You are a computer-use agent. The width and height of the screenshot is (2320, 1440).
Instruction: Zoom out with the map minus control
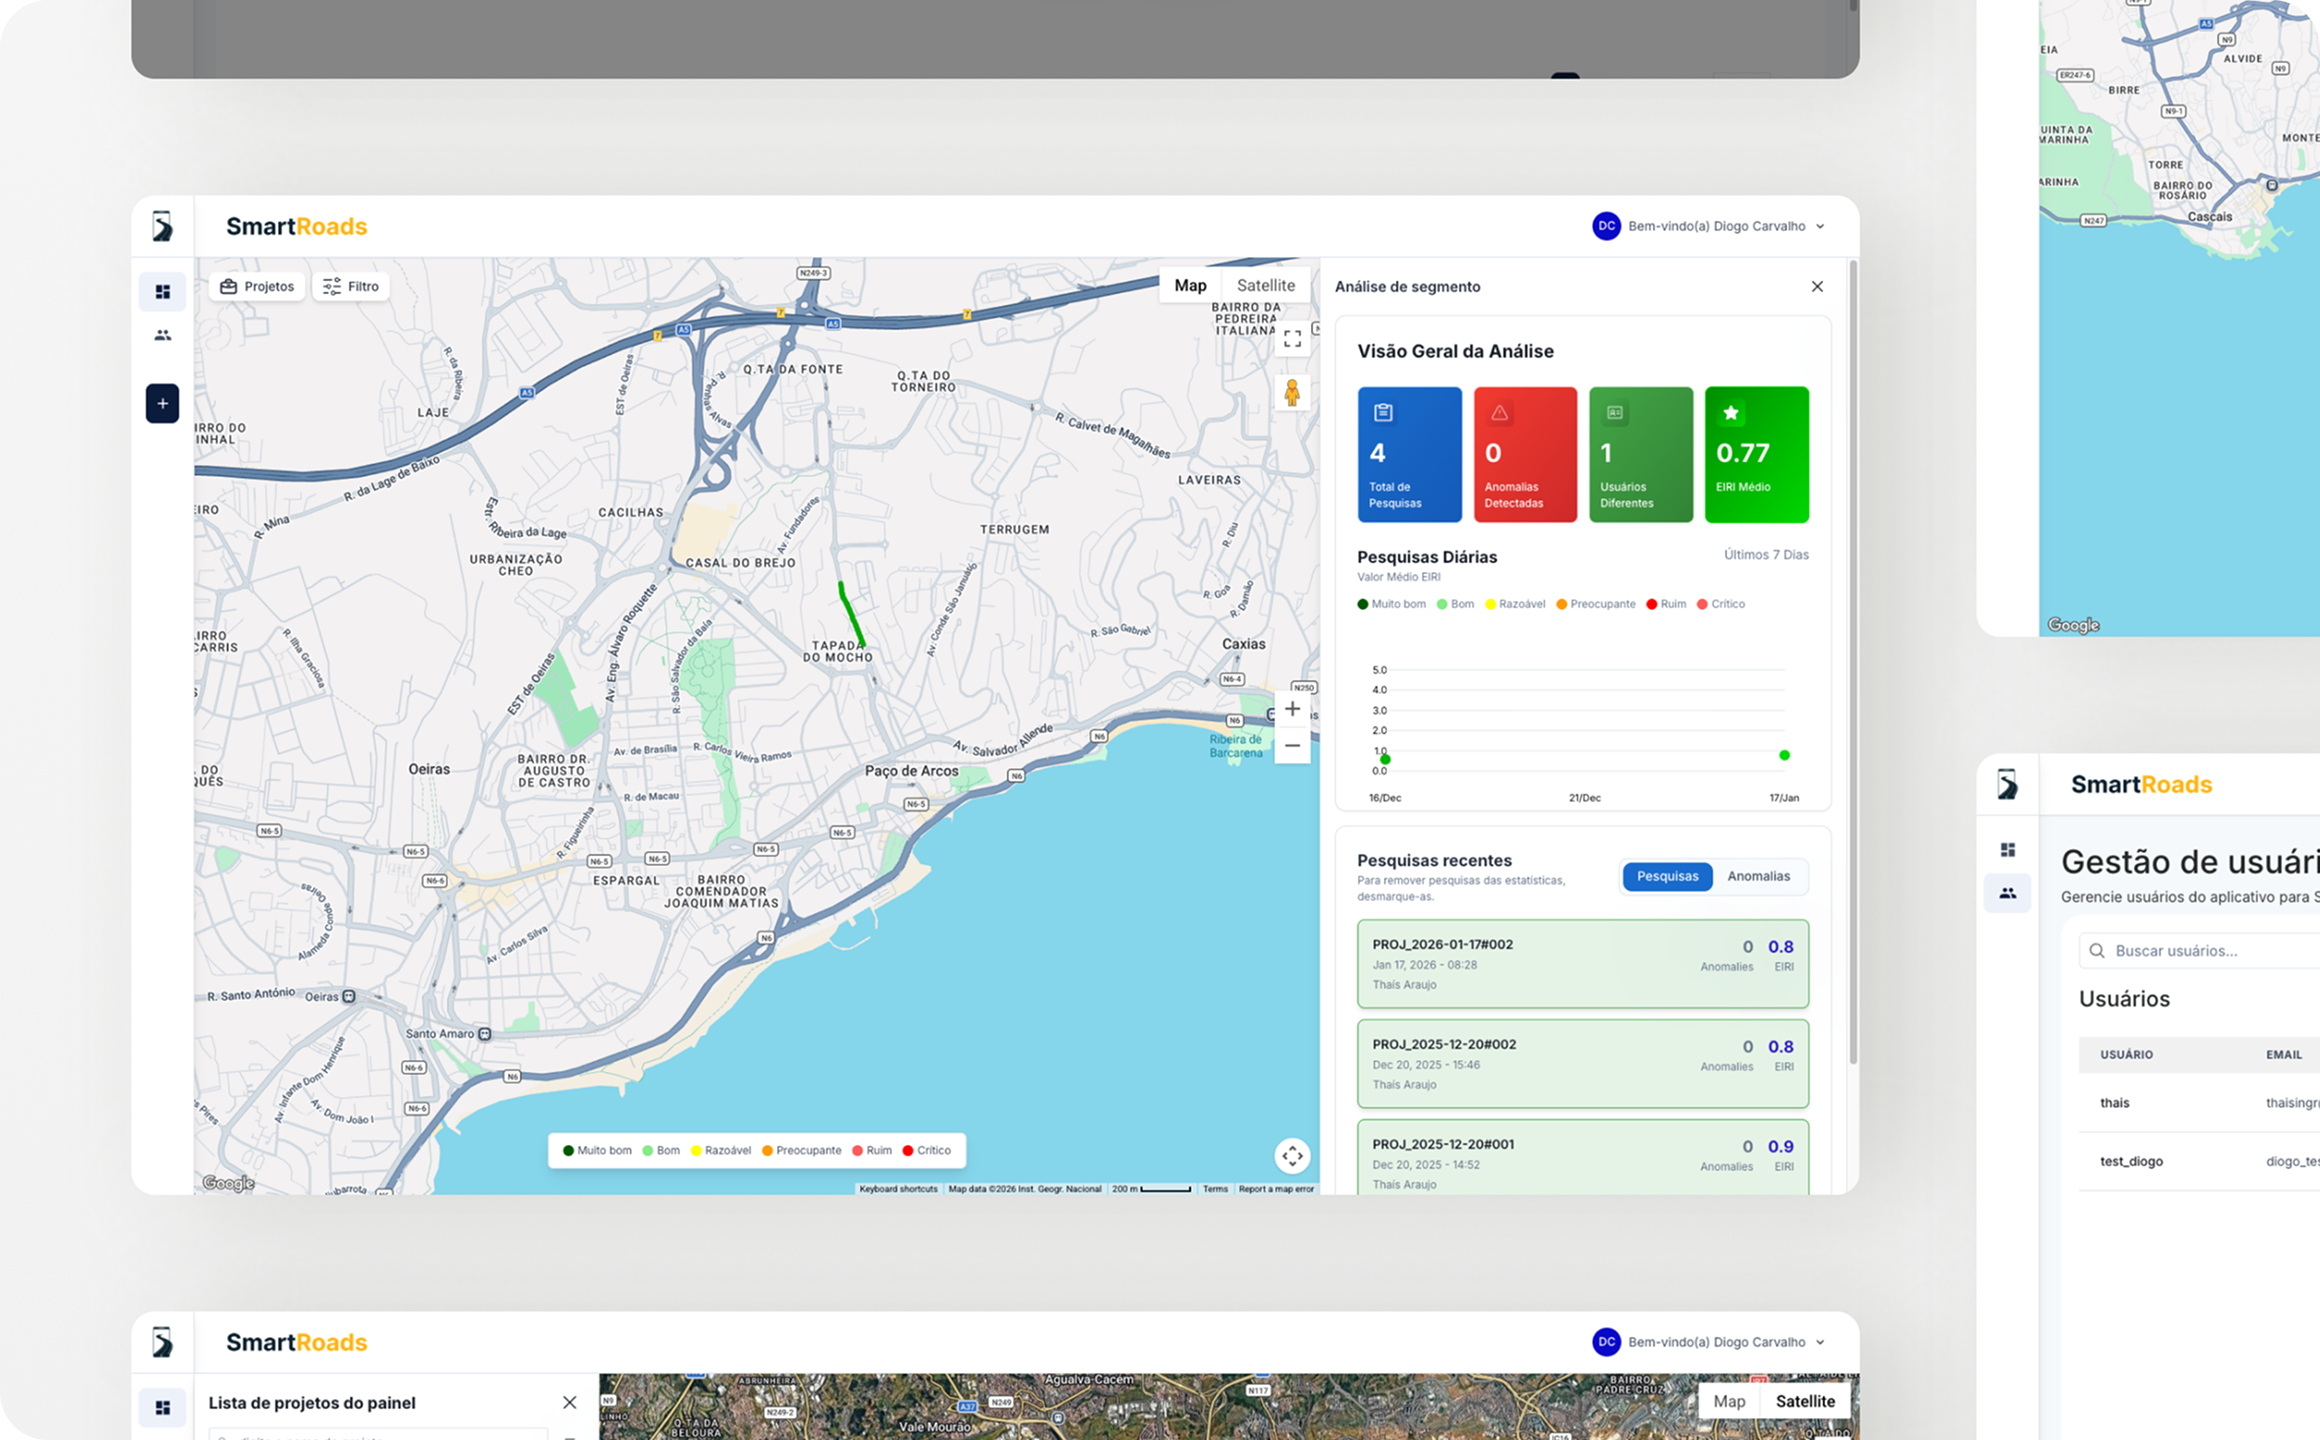(1292, 746)
